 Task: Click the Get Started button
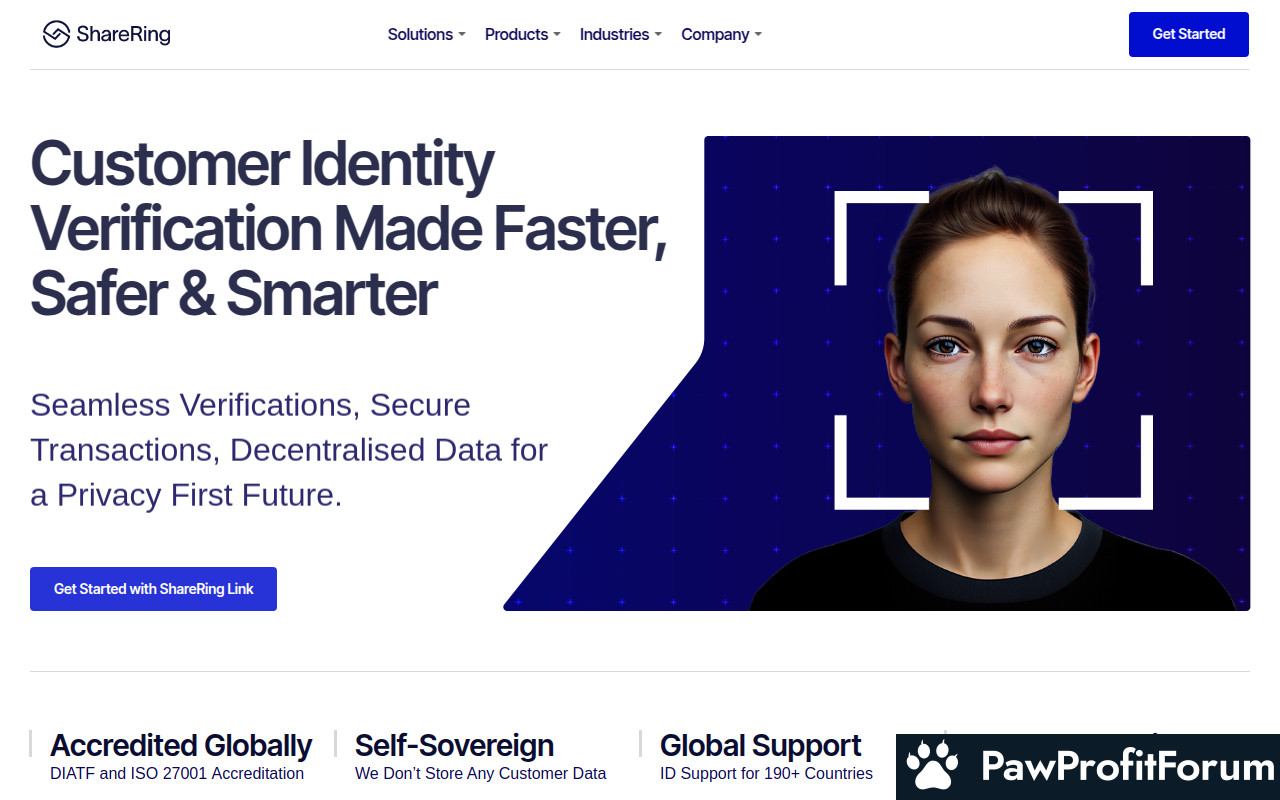[1189, 34]
